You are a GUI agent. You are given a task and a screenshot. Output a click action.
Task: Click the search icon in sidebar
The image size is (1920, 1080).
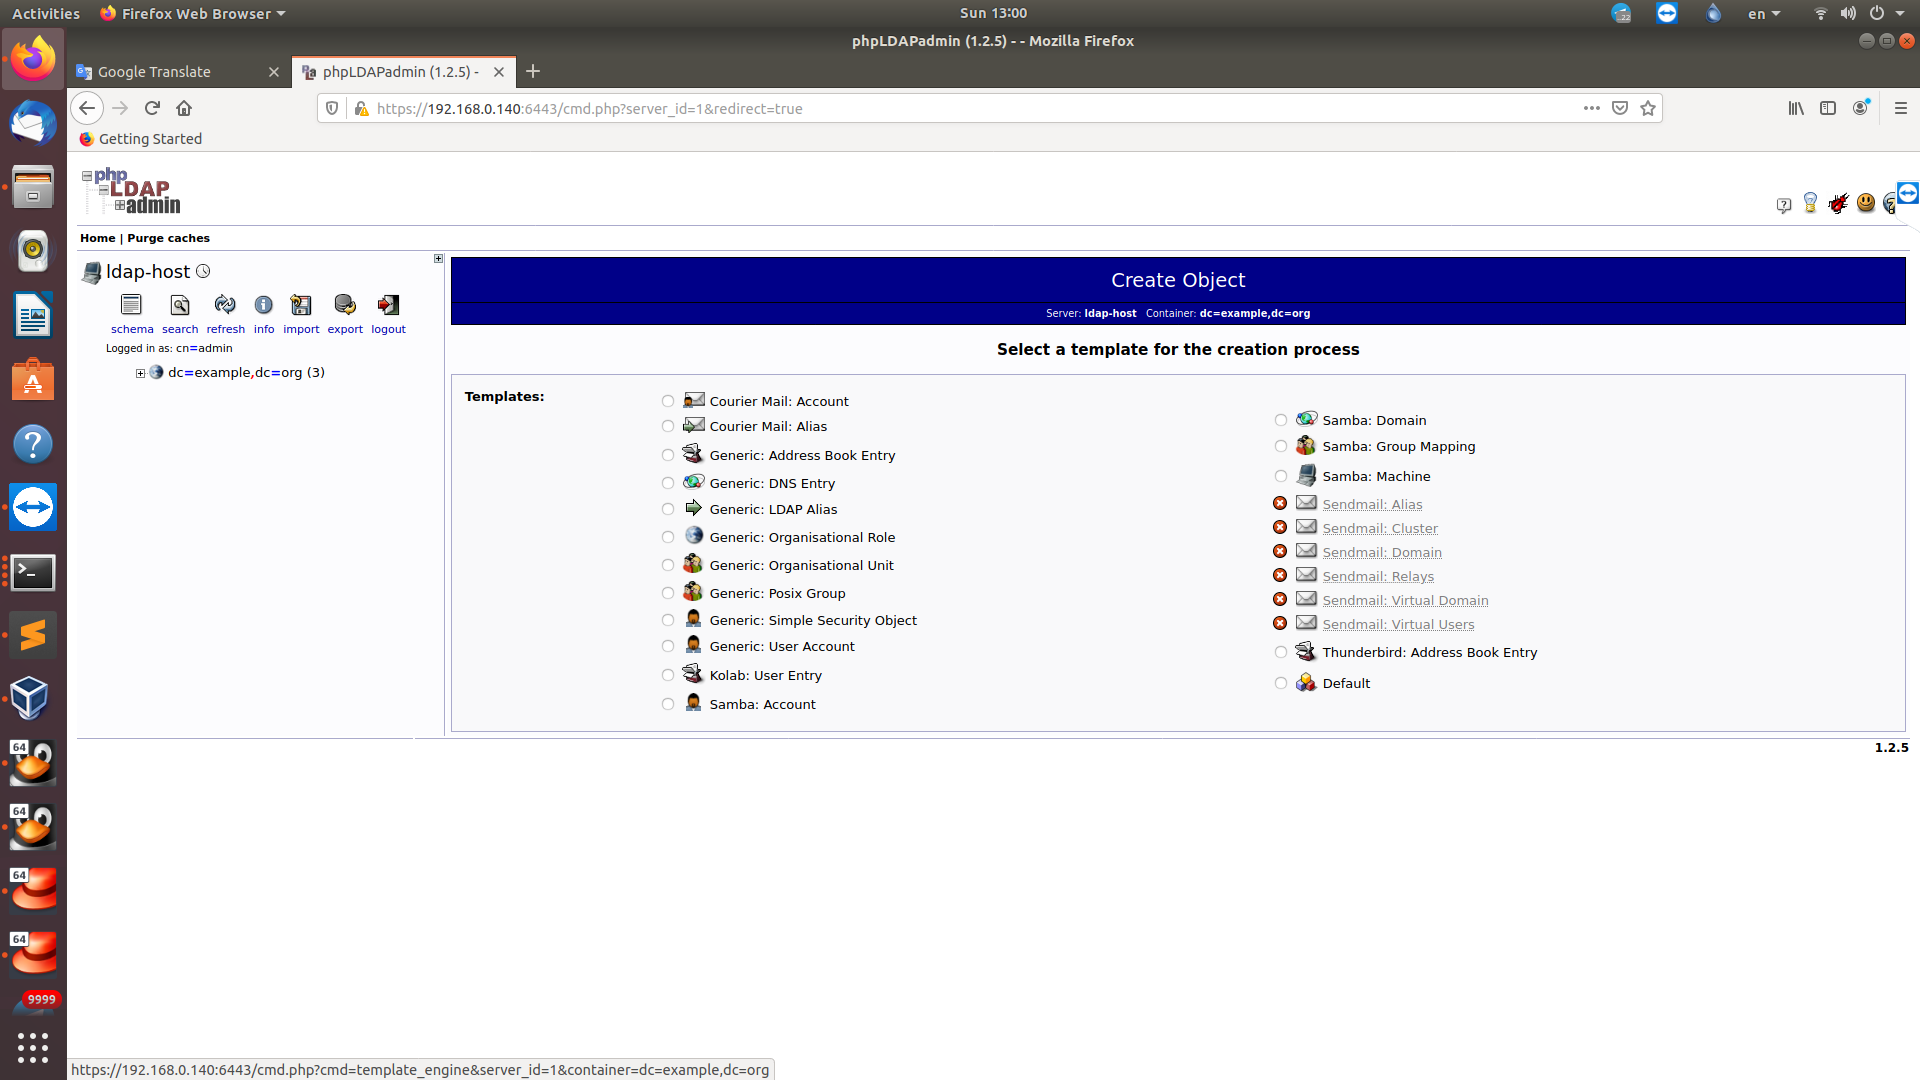tap(180, 305)
